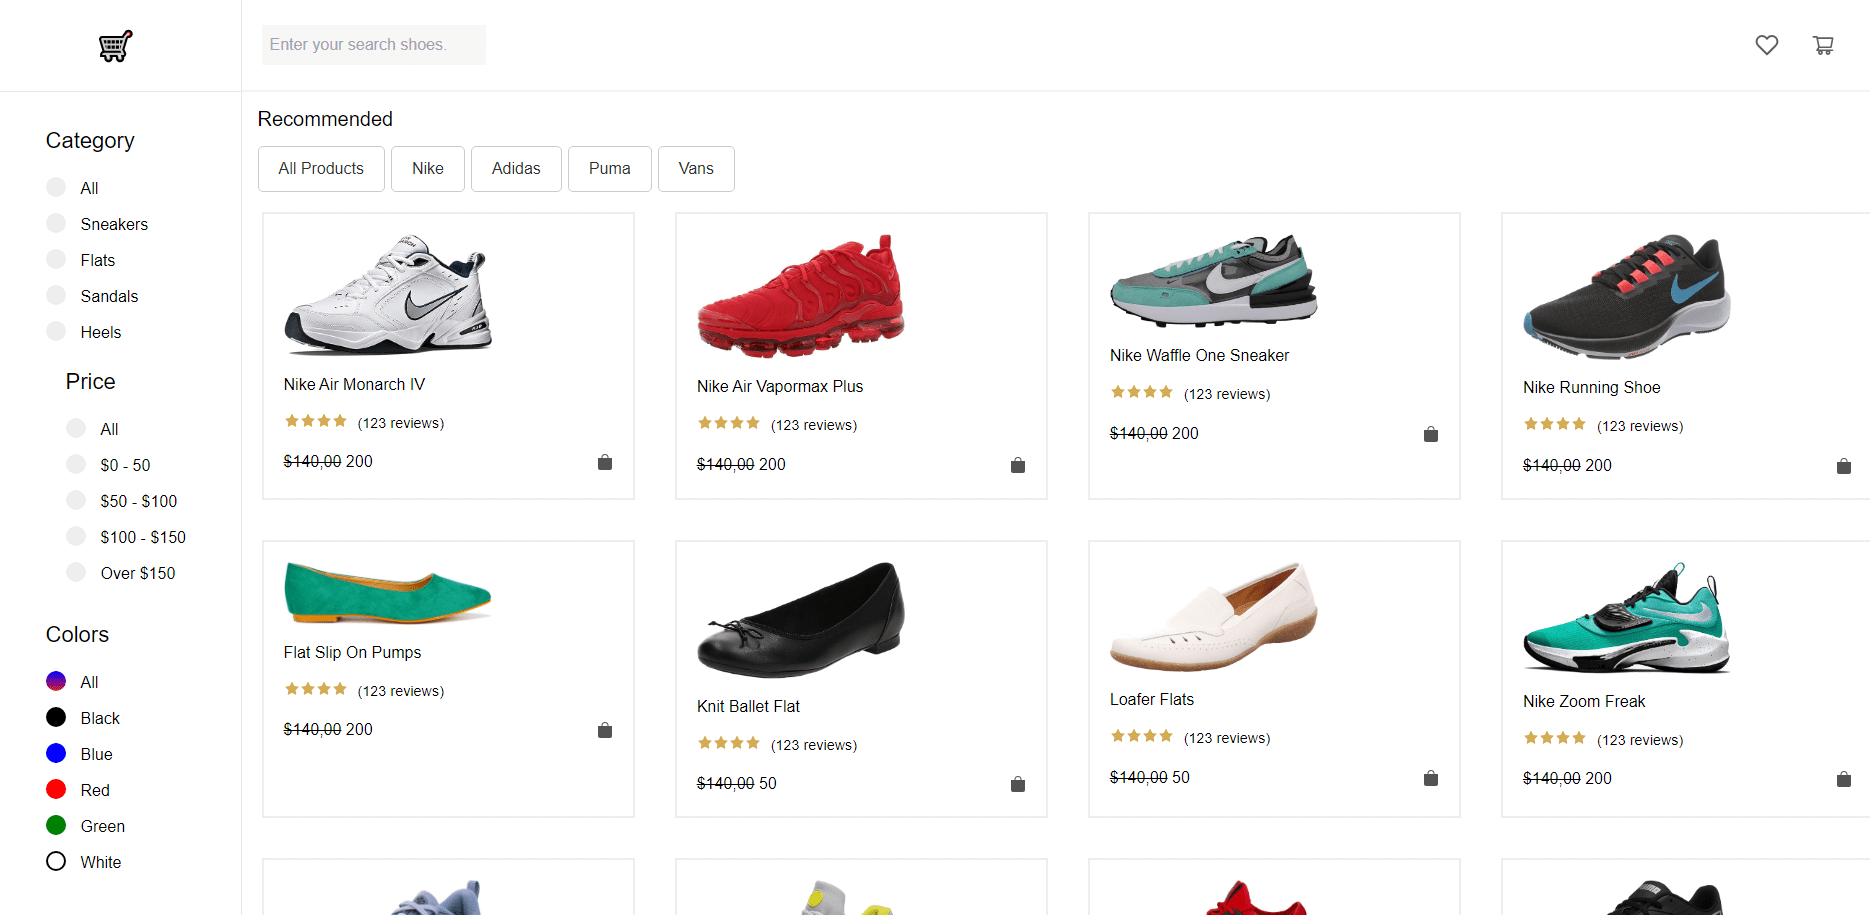
Task: Choose the Over $150 price option
Action: [x=76, y=572]
